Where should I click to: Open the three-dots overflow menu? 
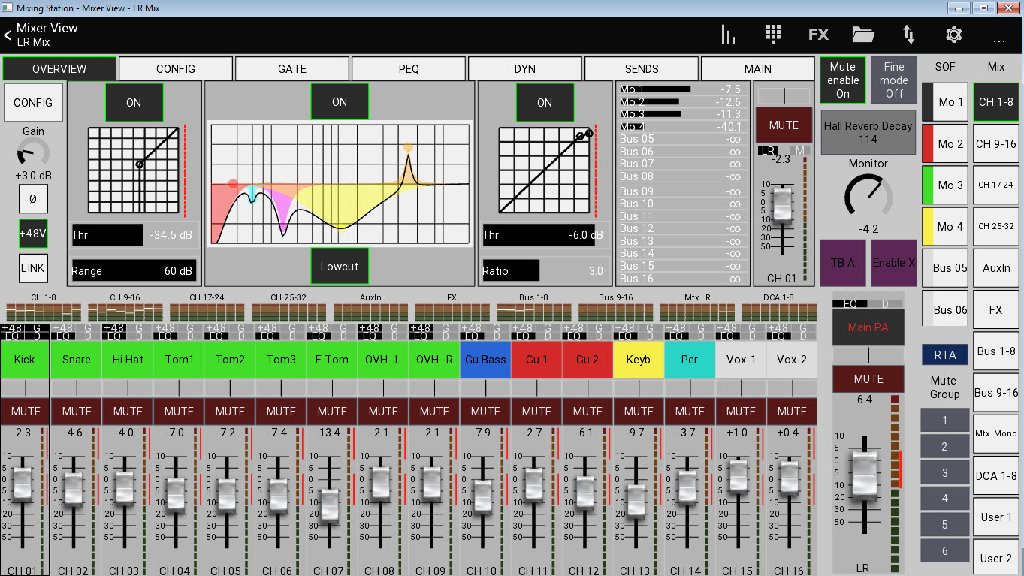[x=999, y=40]
